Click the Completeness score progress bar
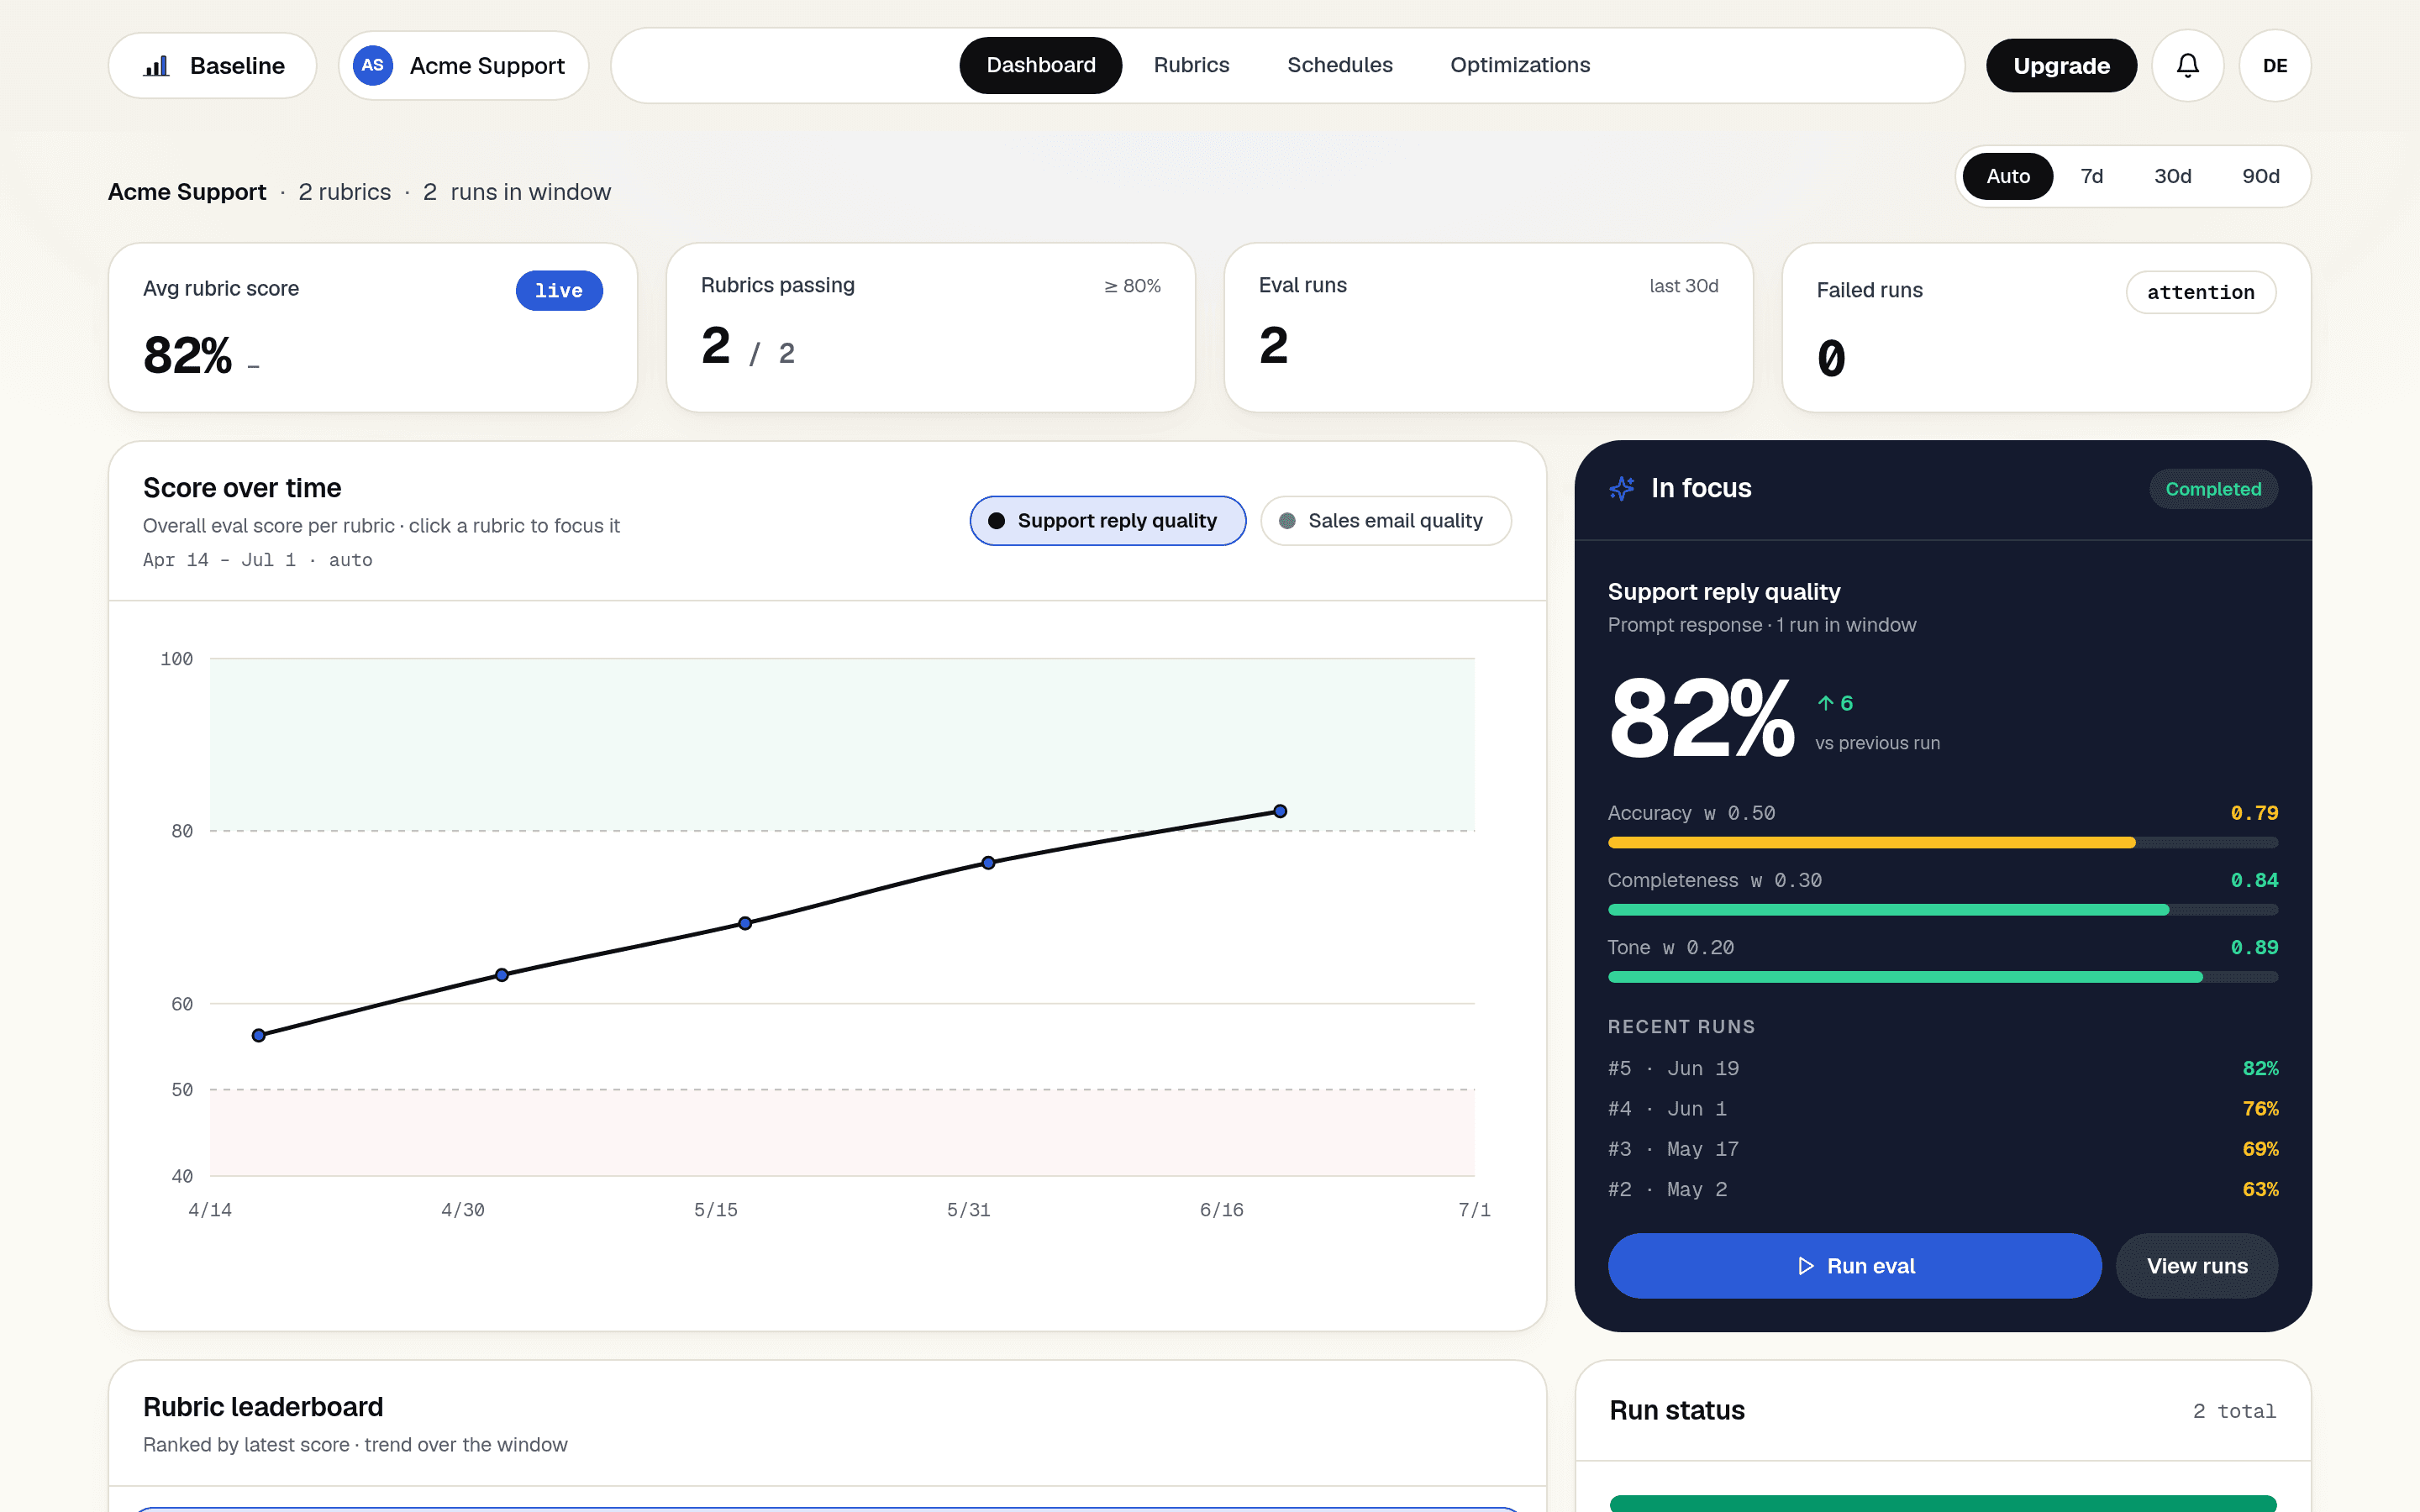The height and width of the screenshot is (1512, 2420). 1943,910
